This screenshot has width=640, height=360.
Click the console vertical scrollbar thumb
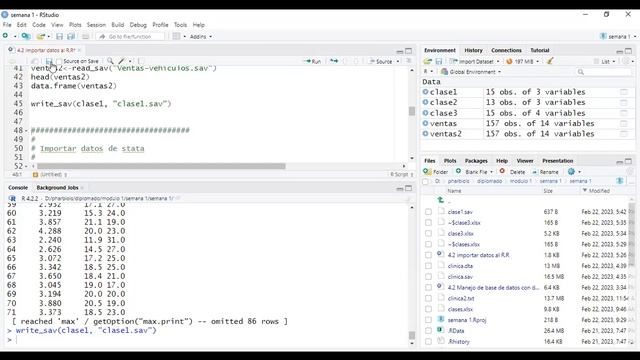coord(411,335)
